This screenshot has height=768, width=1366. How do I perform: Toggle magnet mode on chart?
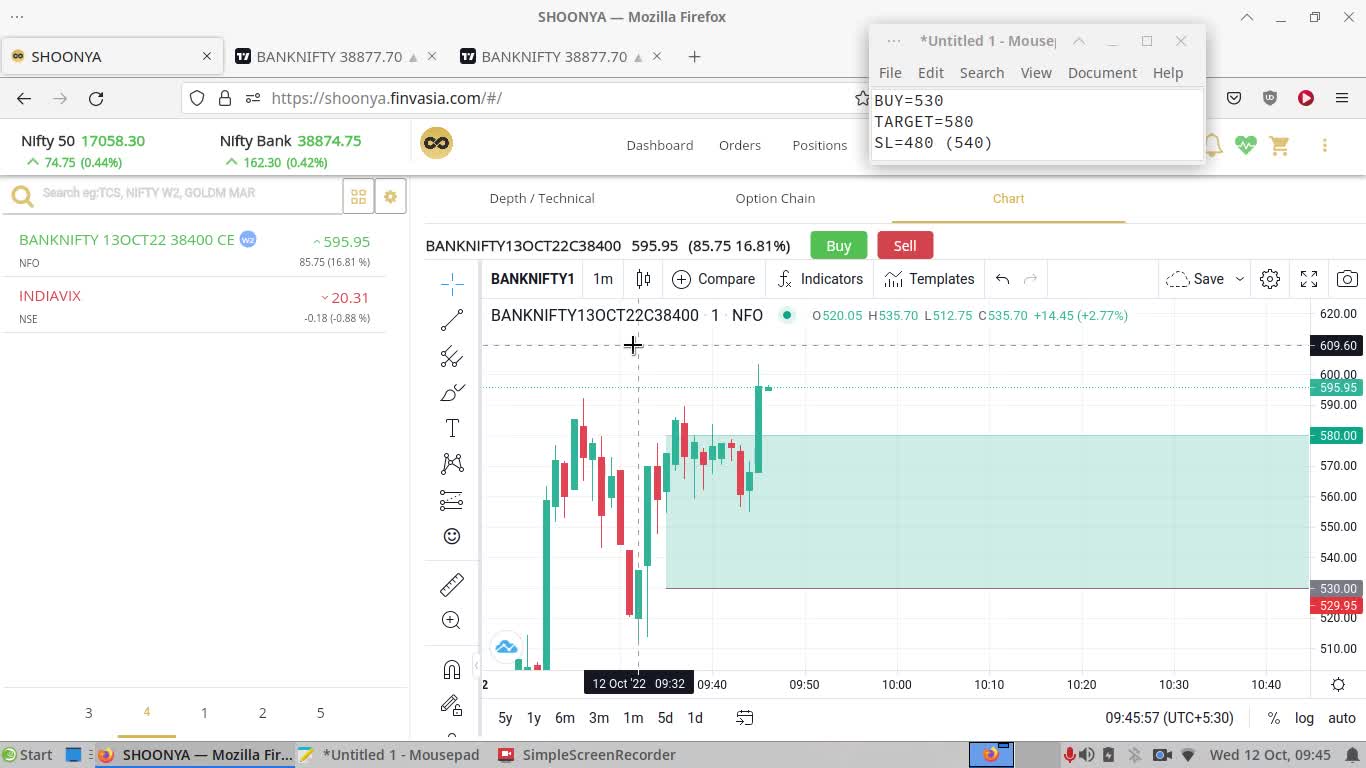[452, 669]
